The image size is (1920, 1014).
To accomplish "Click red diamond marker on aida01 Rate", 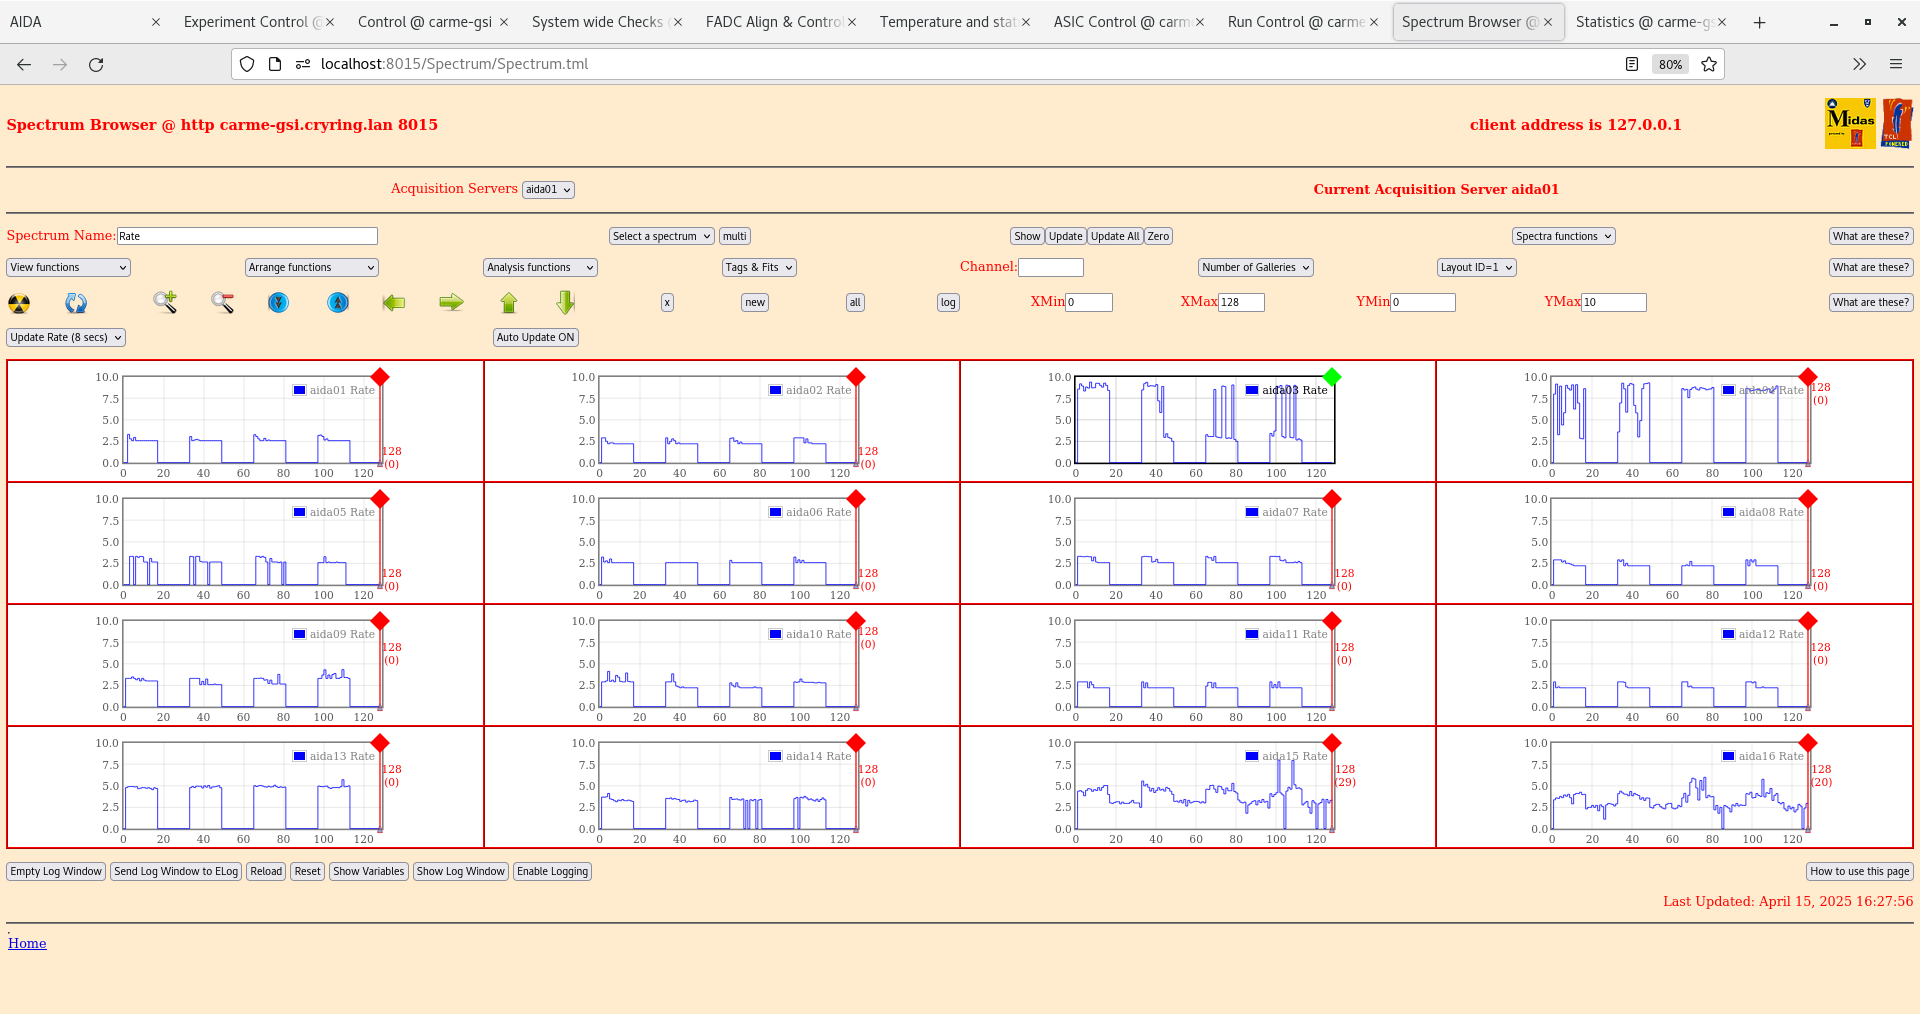I will click(x=380, y=377).
